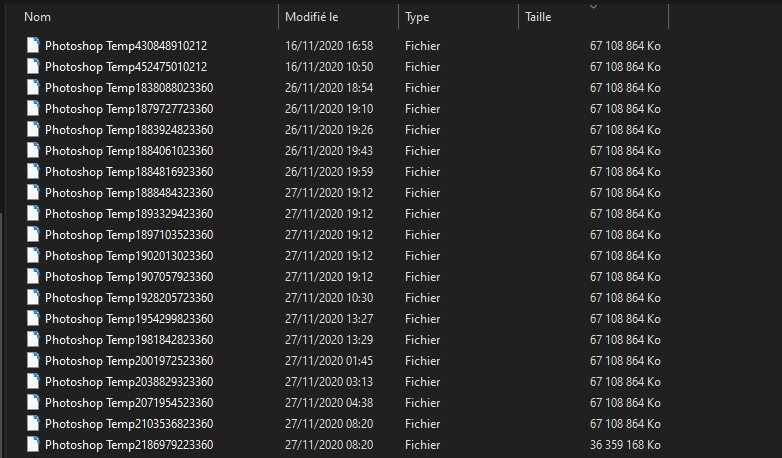Screen dimensions: 782x458
Task: Click the date 16/11/2020 16:58
Action: point(329,46)
